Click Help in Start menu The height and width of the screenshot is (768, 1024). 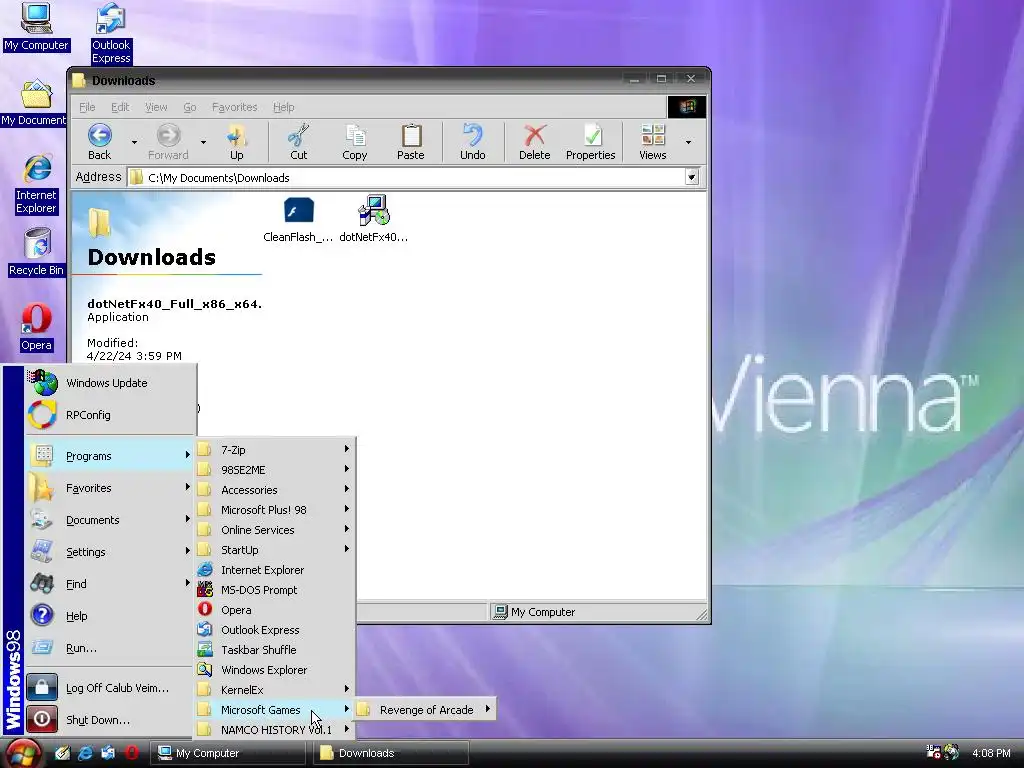[111, 616]
